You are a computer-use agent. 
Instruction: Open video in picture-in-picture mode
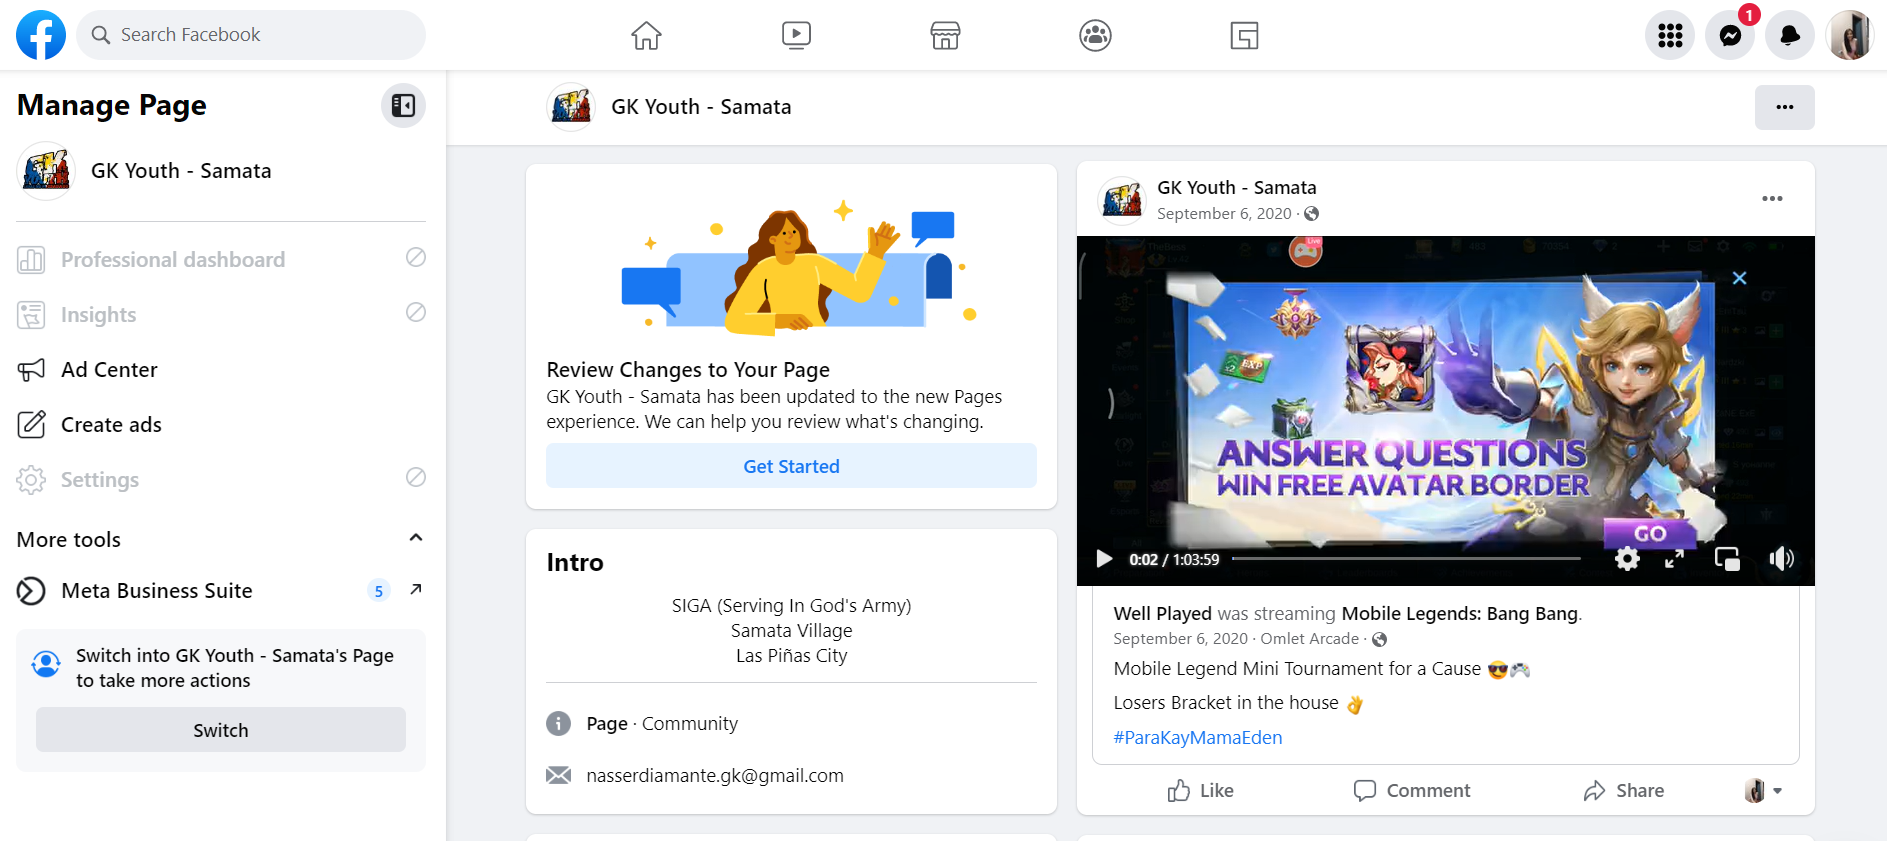(x=1727, y=559)
